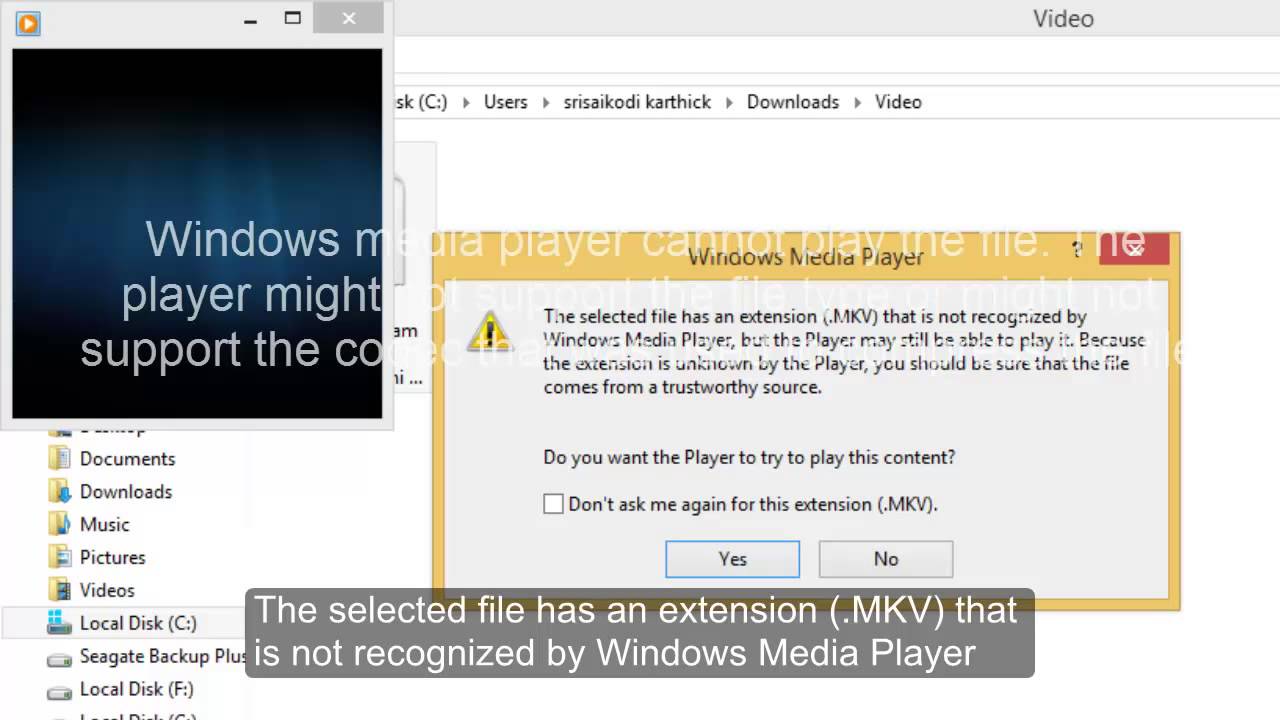1280x720 pixels.
Task: Click Users in the address bar path
Action: pos(505,102)
